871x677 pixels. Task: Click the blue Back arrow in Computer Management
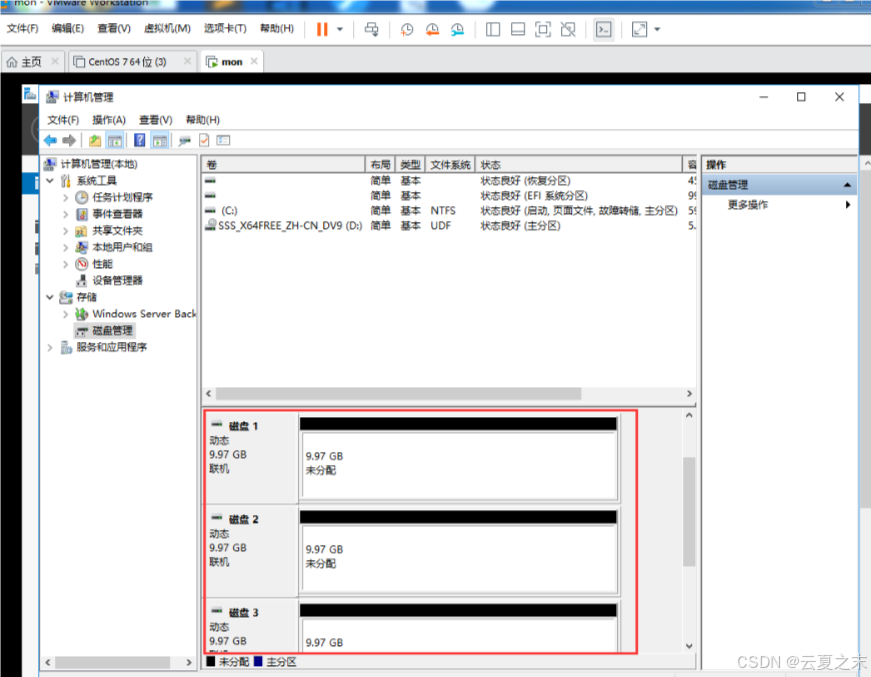click(x=50, y=141)
